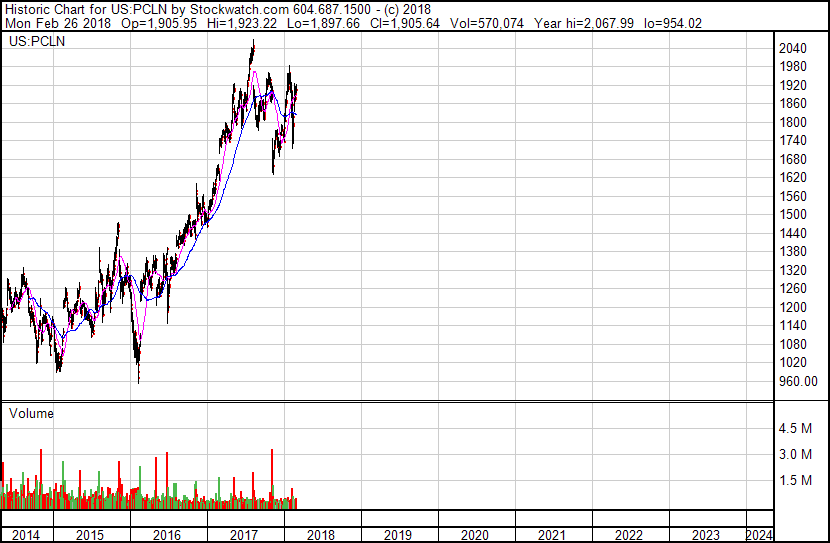This screenshot has height=543, width=830.
Task: Select the 2021 year label
Action: [552, 535]
